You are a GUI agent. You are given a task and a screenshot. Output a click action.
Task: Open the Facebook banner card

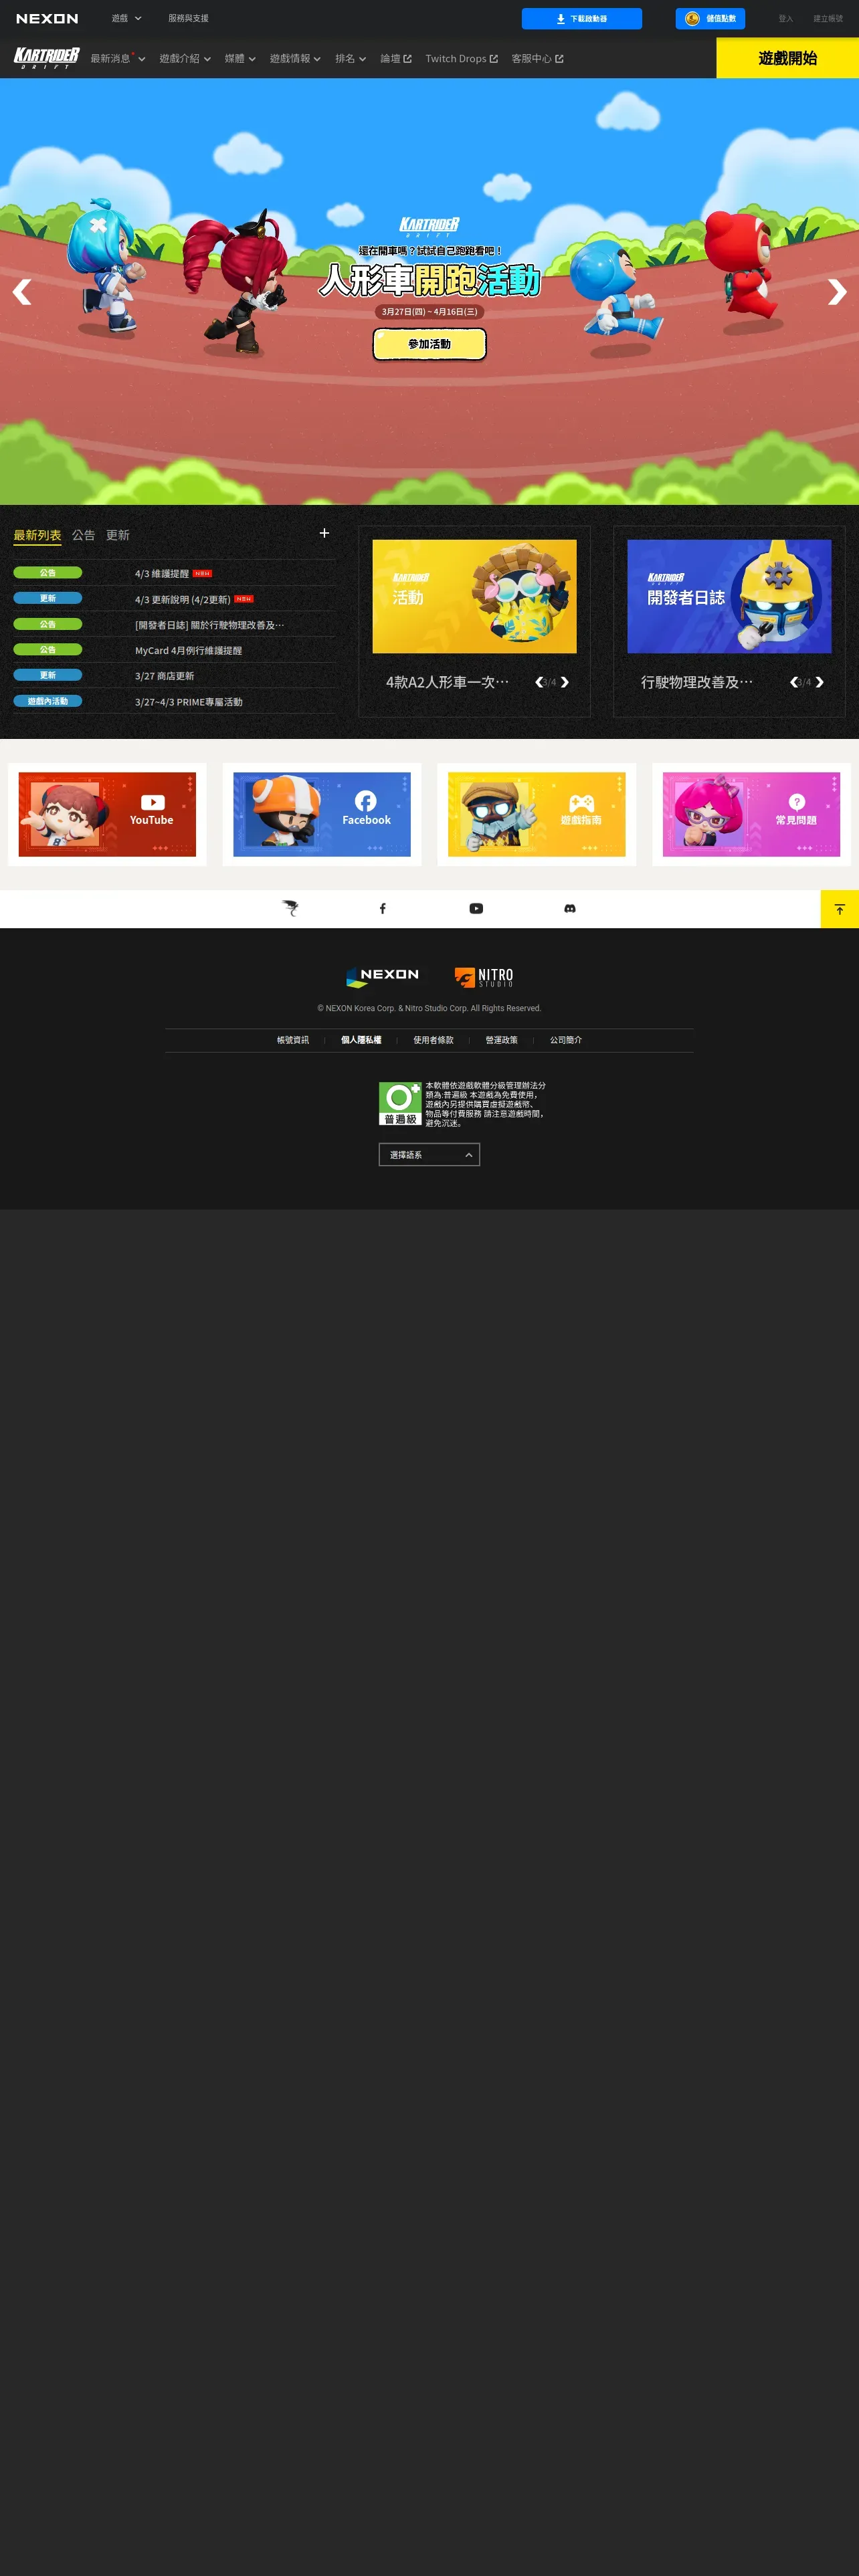(x=322, y=814)
